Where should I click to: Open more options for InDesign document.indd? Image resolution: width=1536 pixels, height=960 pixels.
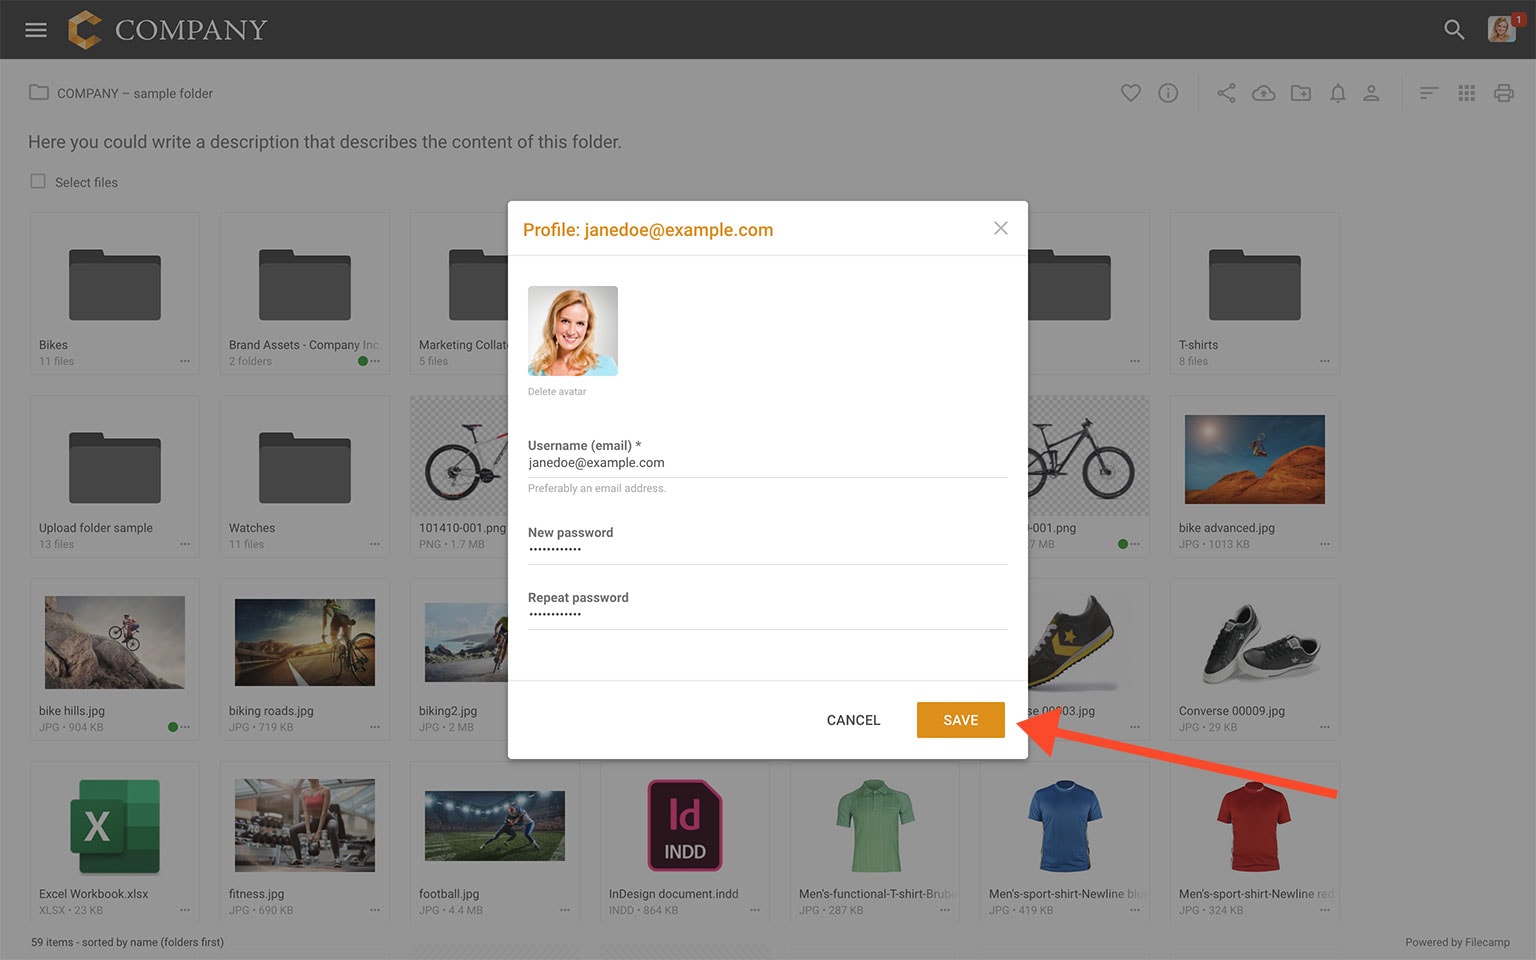(x=755, y=910)
